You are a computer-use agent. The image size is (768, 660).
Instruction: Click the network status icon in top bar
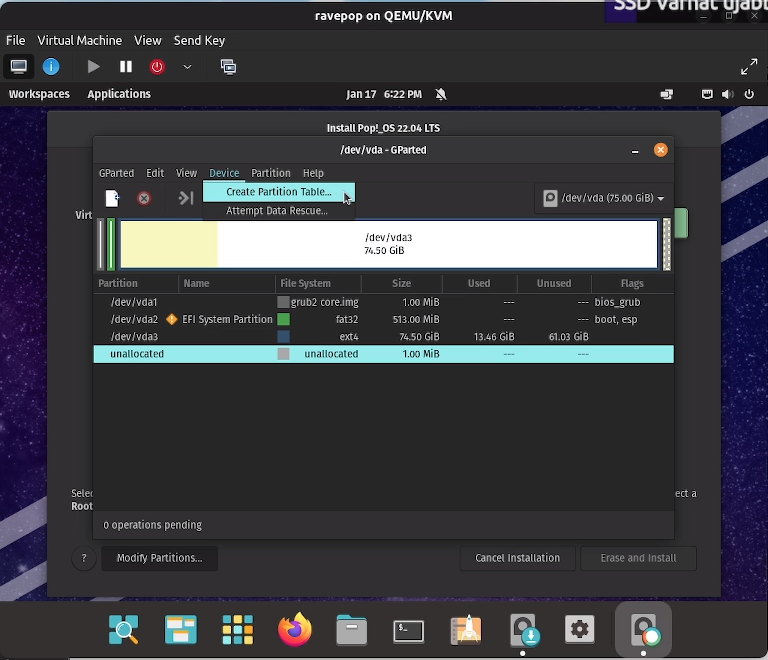click(x=707, y=94)
